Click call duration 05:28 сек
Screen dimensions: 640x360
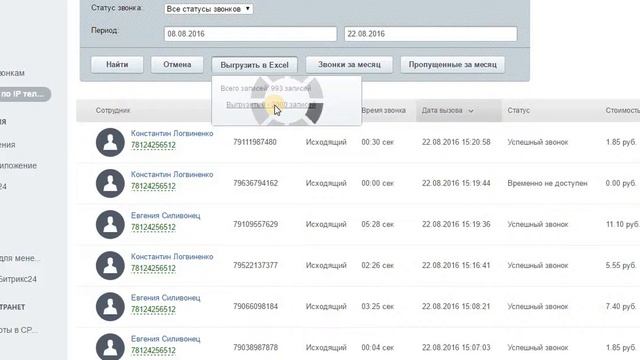pos(378,224)
